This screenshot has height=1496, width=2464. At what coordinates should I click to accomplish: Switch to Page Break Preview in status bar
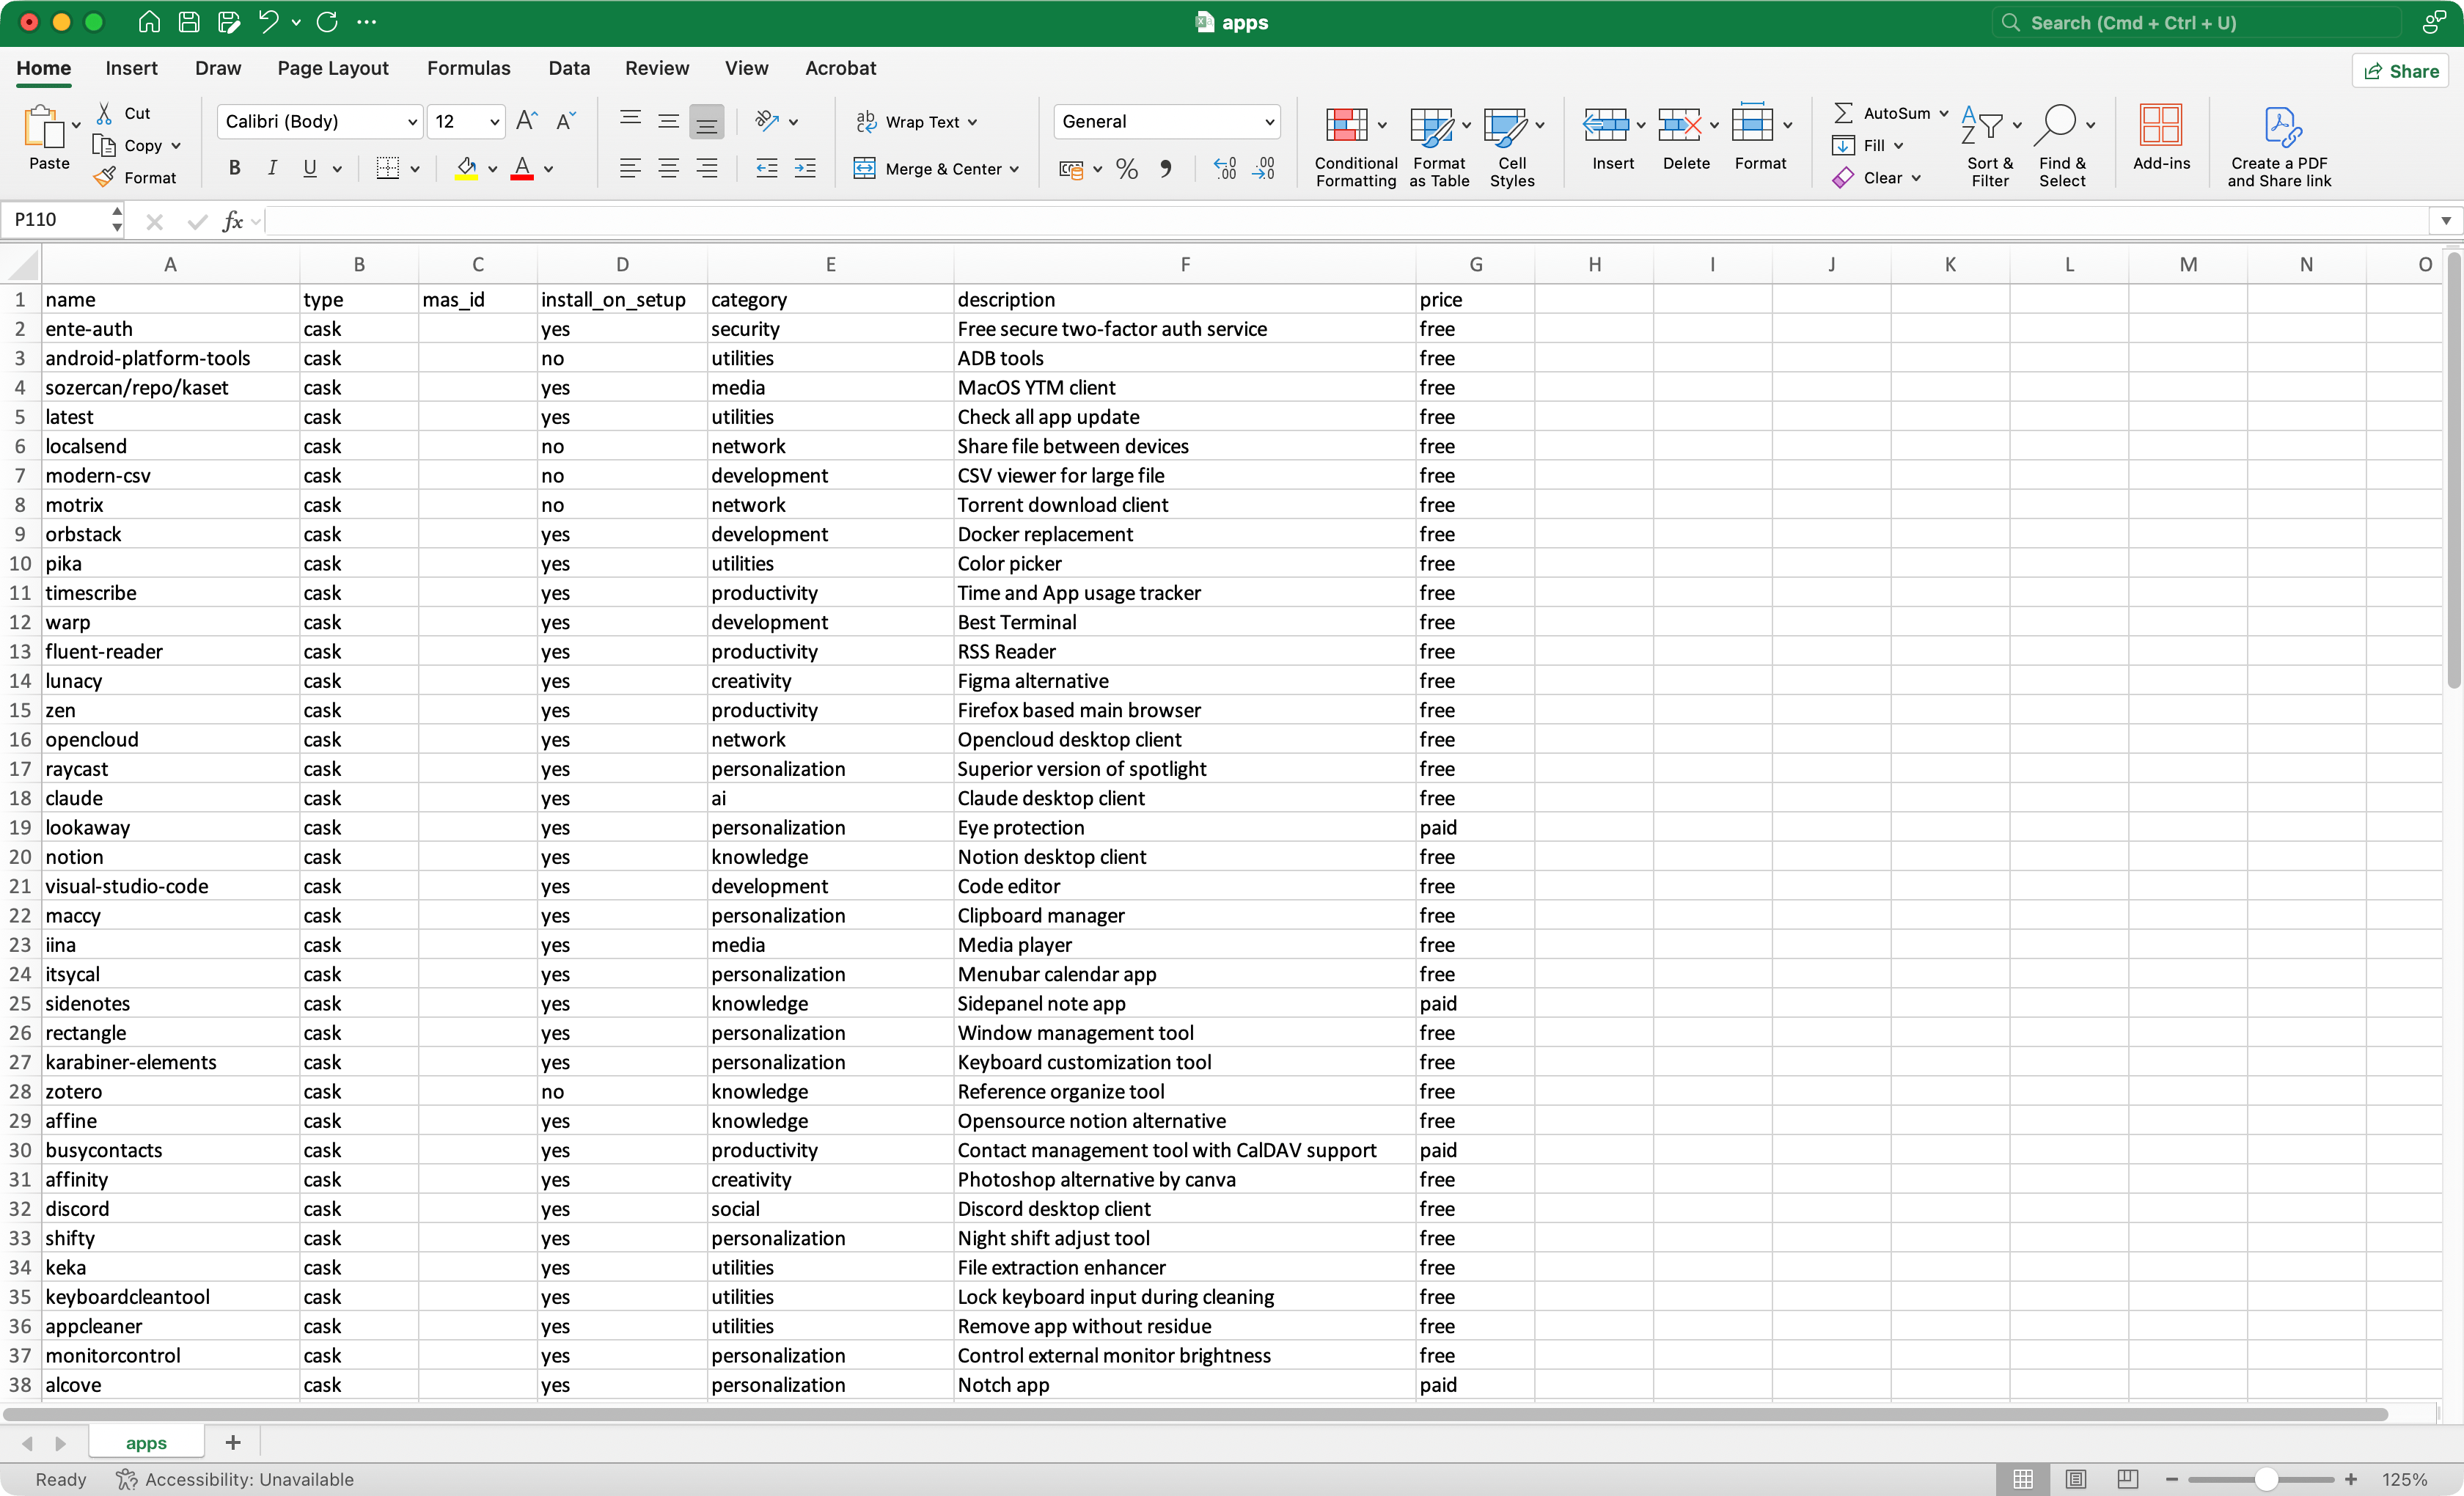tap(2128, 1479)
